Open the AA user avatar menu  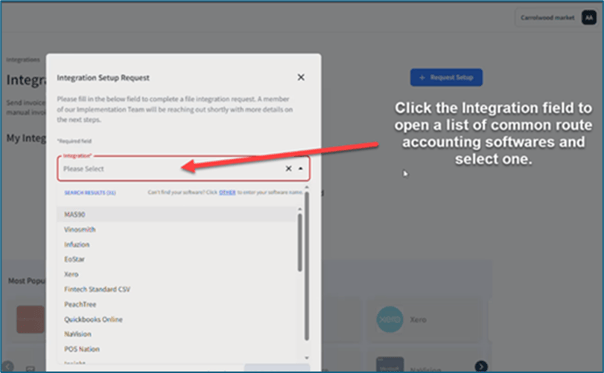tap(589, 18)
